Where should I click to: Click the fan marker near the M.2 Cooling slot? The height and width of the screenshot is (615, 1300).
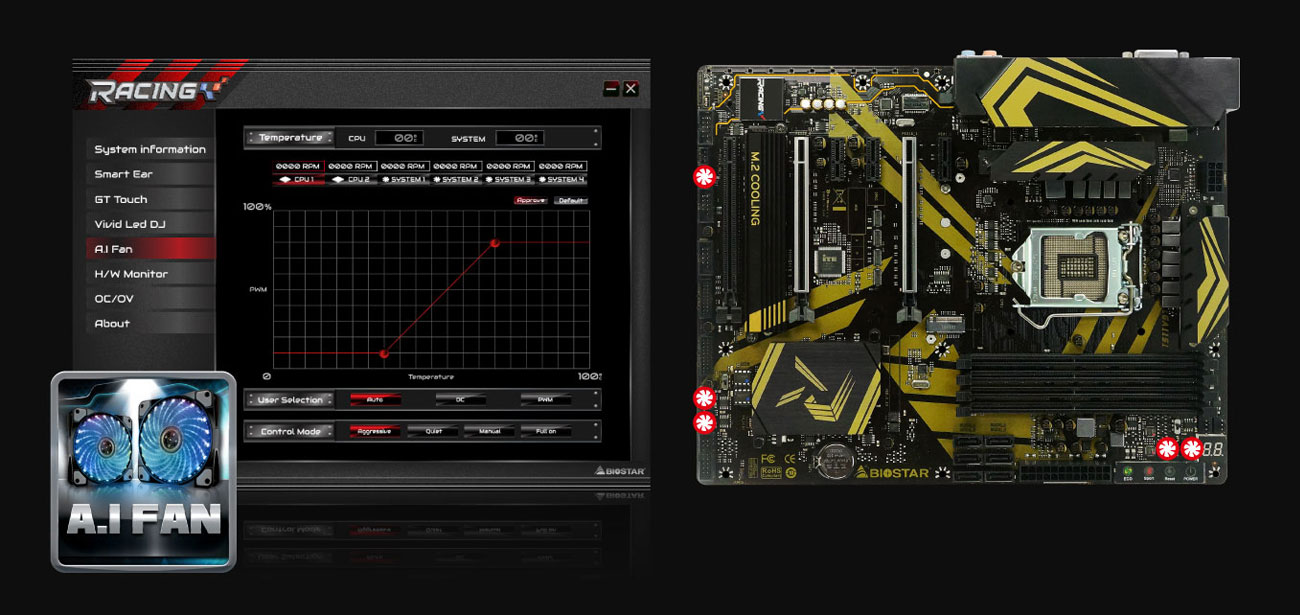pos(703,176)
